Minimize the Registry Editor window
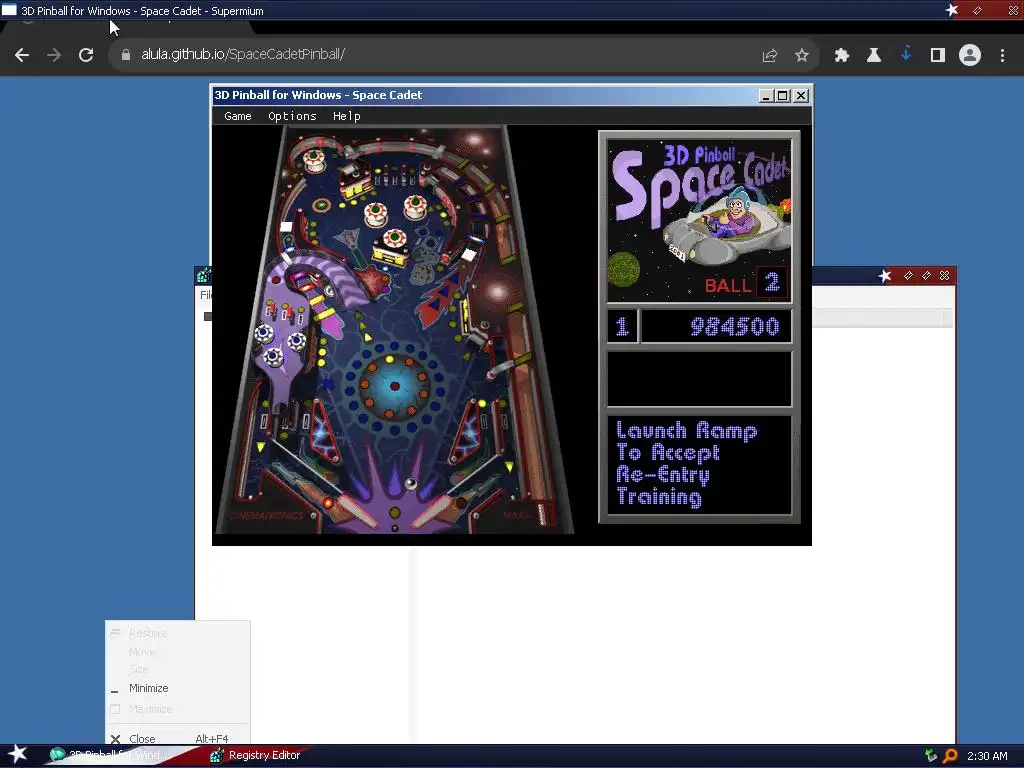This screenshot has width=1024, height=768. 908,276
